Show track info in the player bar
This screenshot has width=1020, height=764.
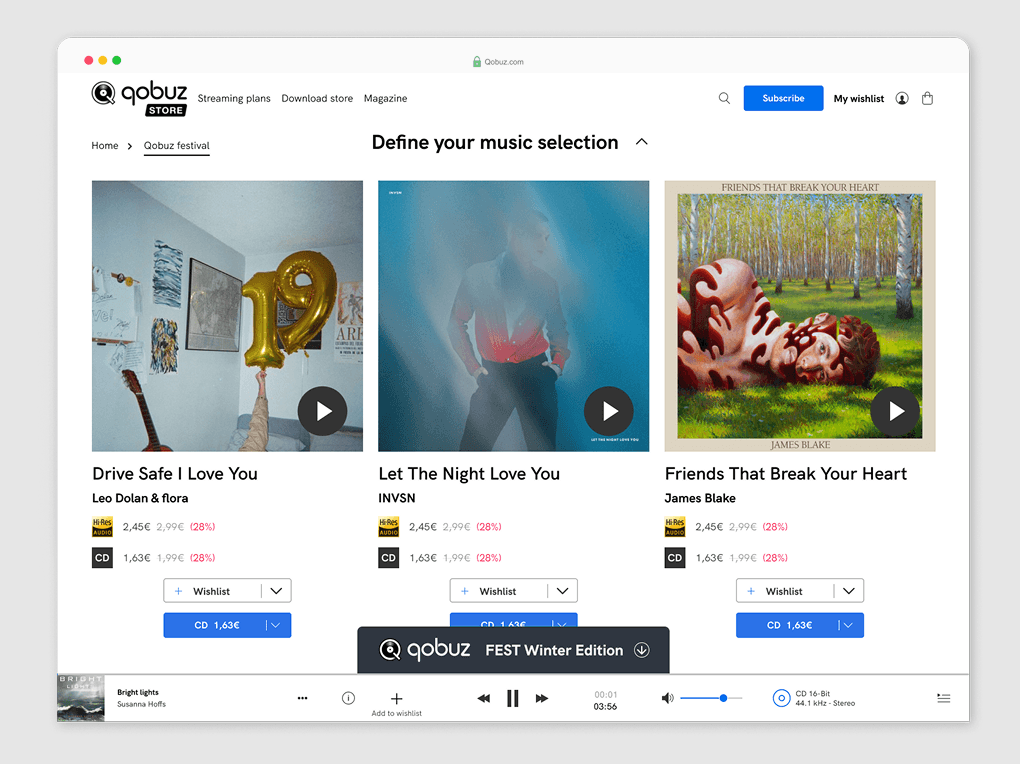click(349, 698)
